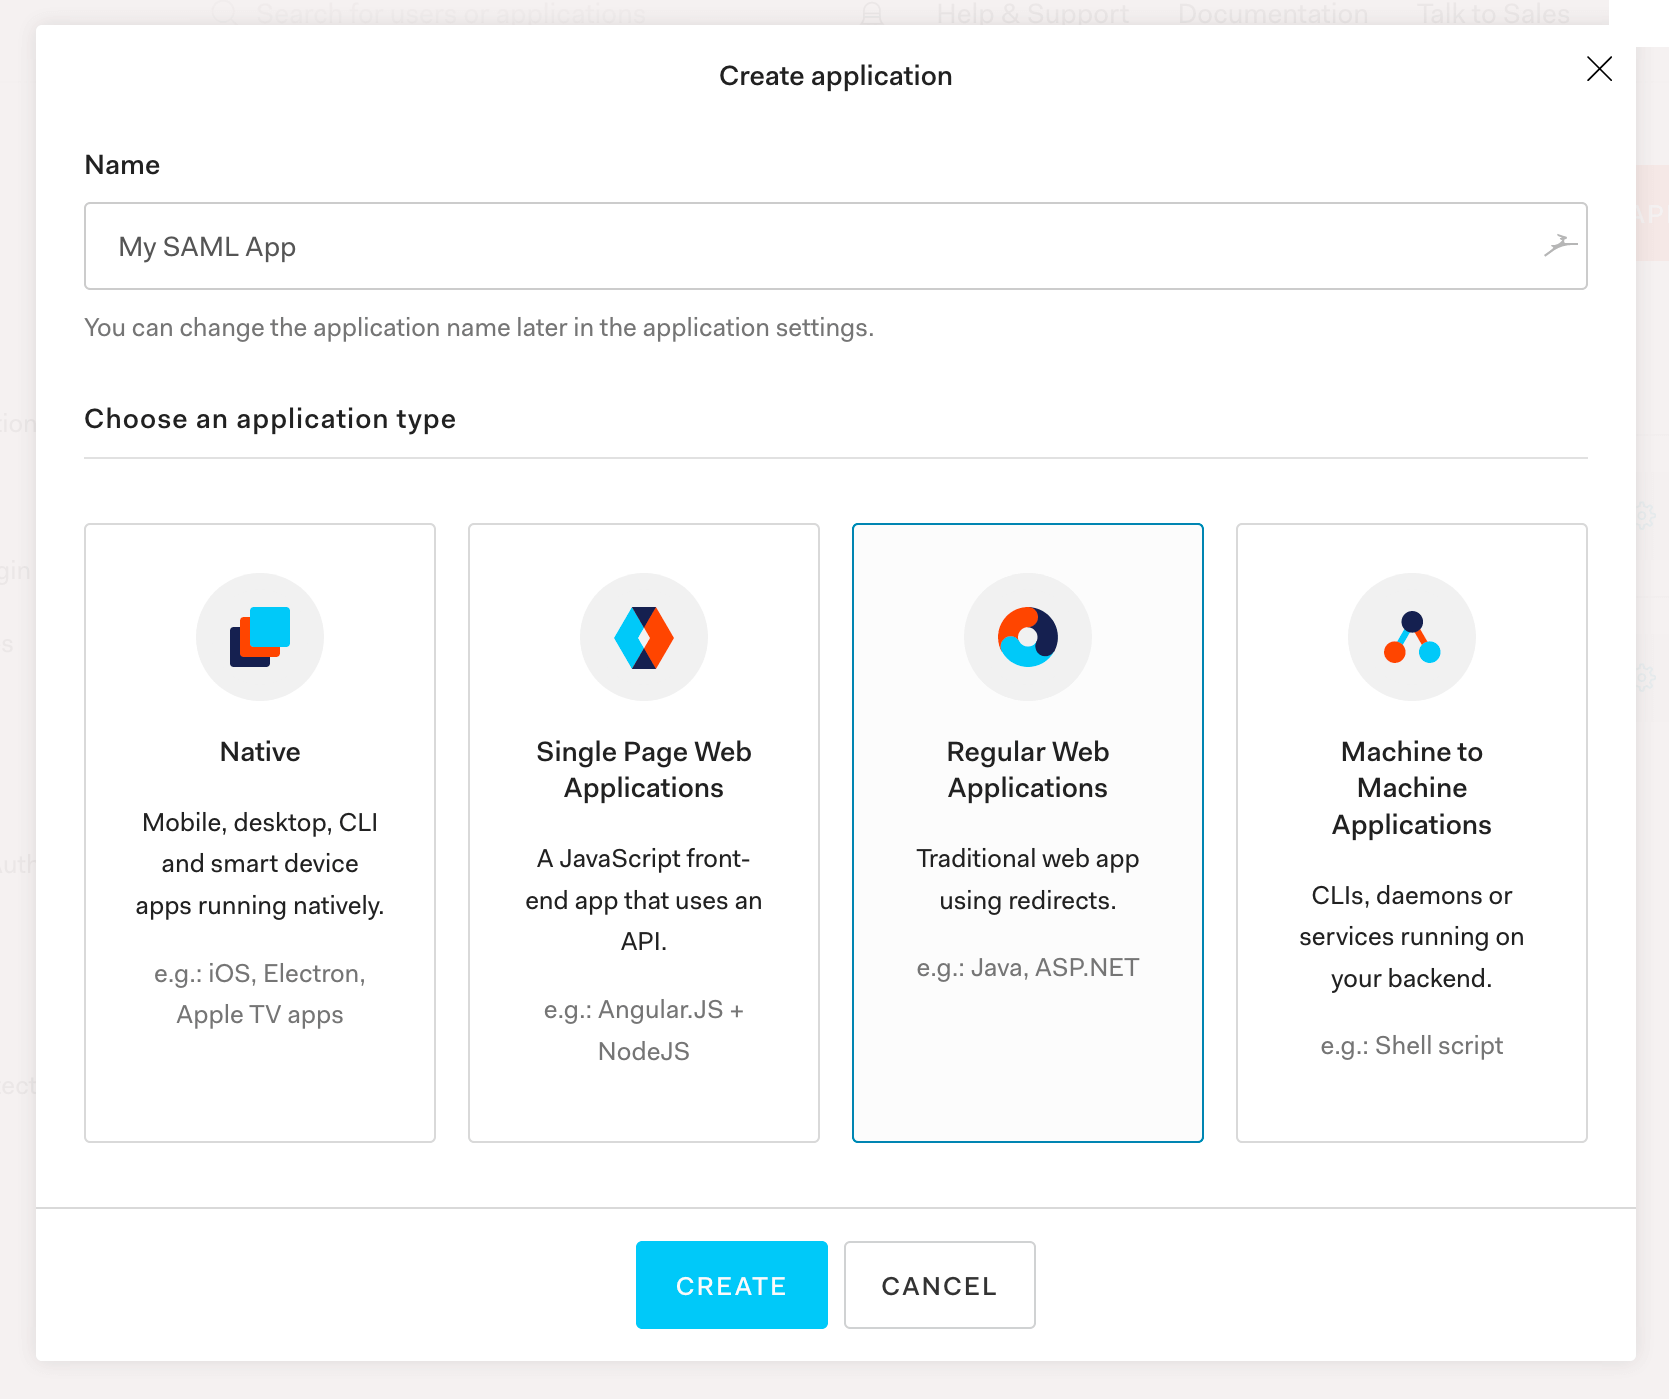
Task: Select the Native application card
Action: [260, 833]
